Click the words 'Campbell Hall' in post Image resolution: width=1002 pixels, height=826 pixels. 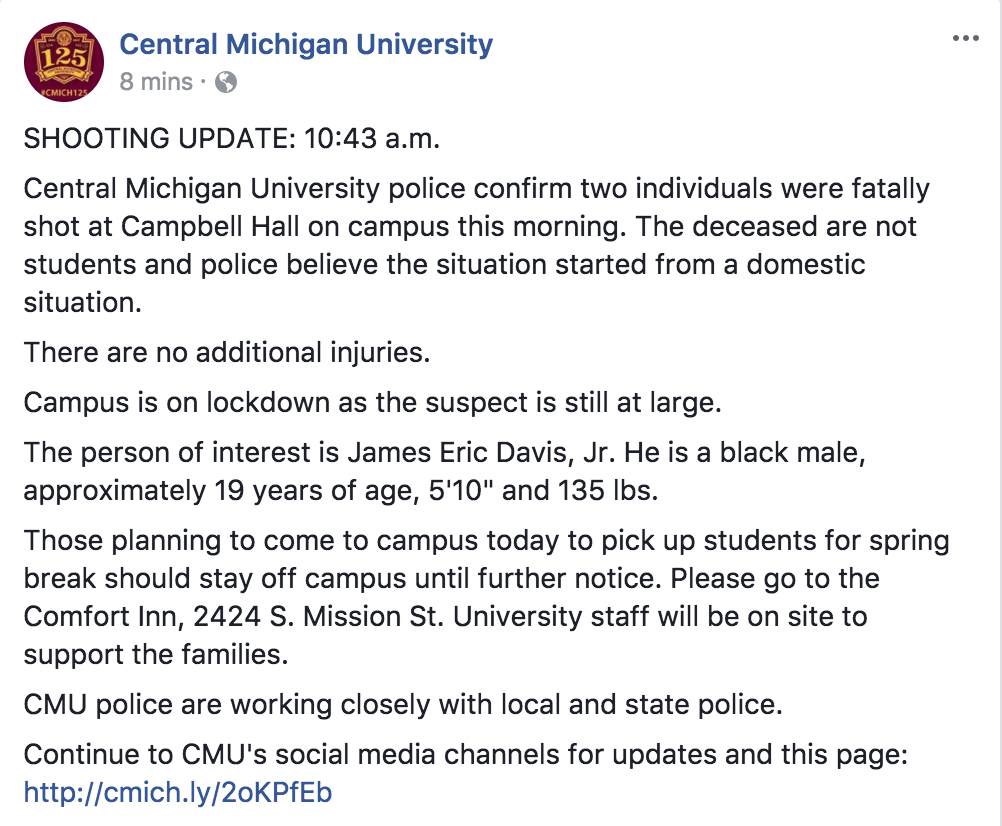tap(210, 226)
